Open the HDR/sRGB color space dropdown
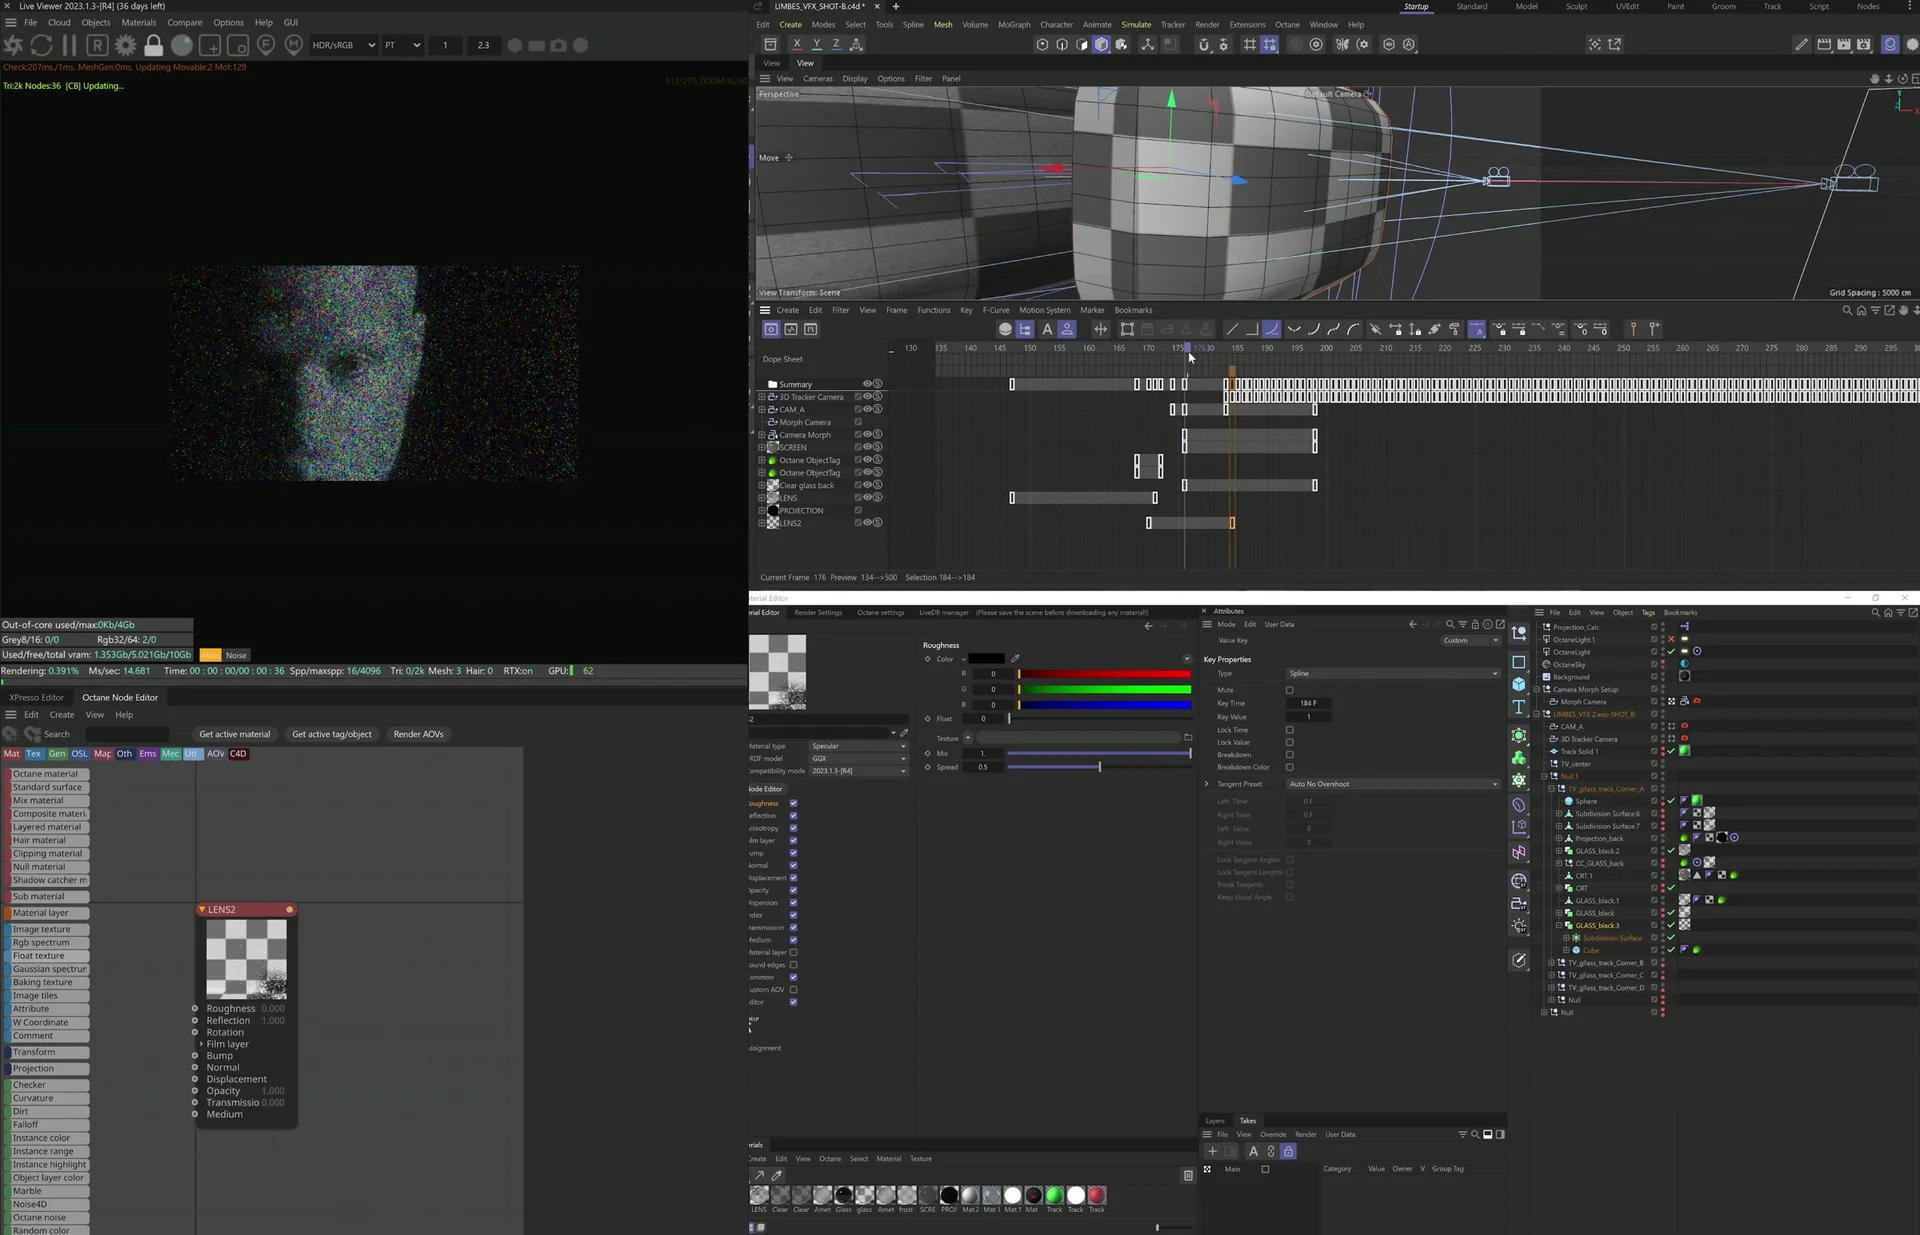1920x1235 pixels. click(x=343, y=45)
